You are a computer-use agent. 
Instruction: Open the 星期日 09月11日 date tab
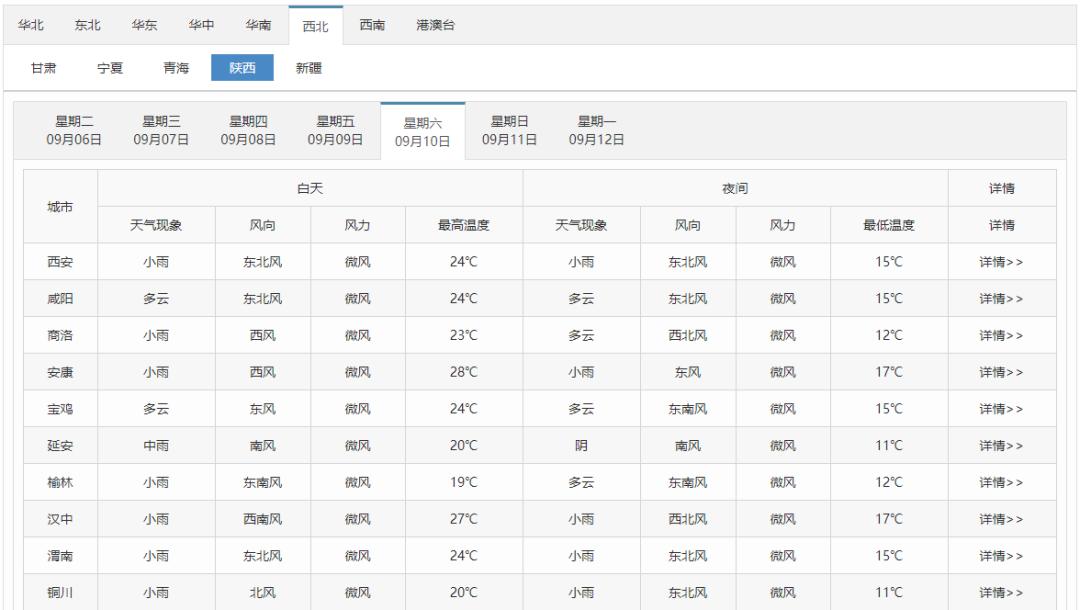tap(510, 130)
